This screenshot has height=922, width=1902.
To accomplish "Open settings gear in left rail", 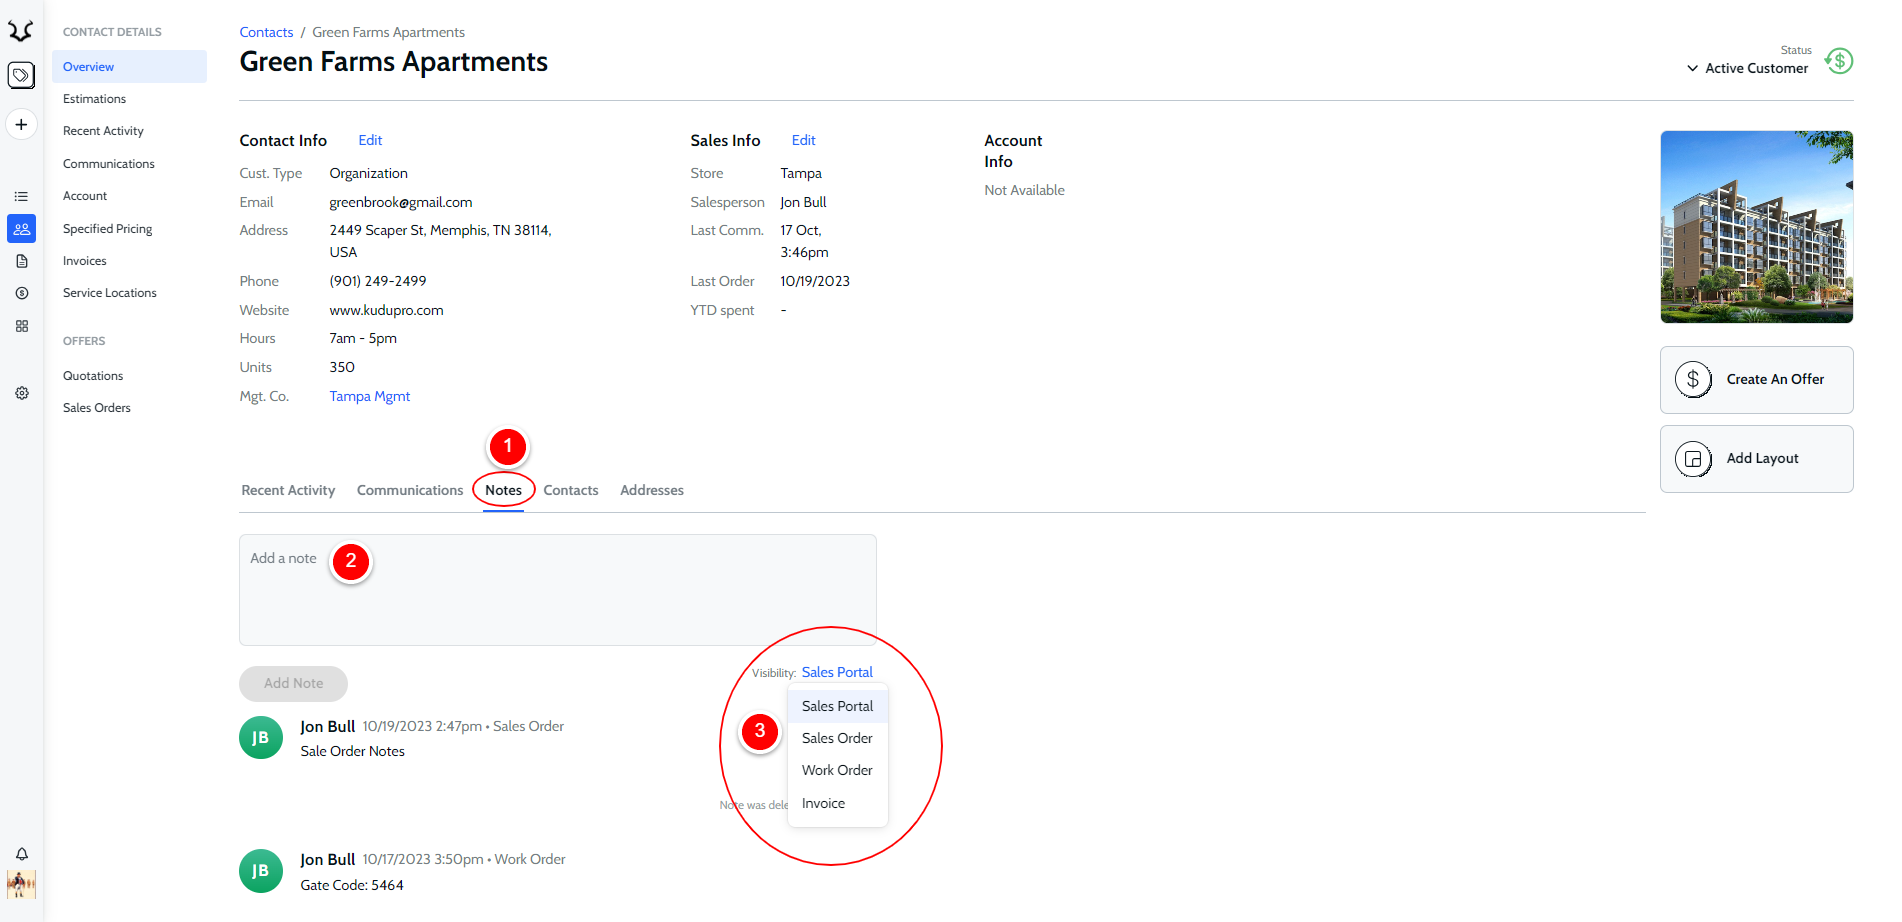I will click(21, 394).
